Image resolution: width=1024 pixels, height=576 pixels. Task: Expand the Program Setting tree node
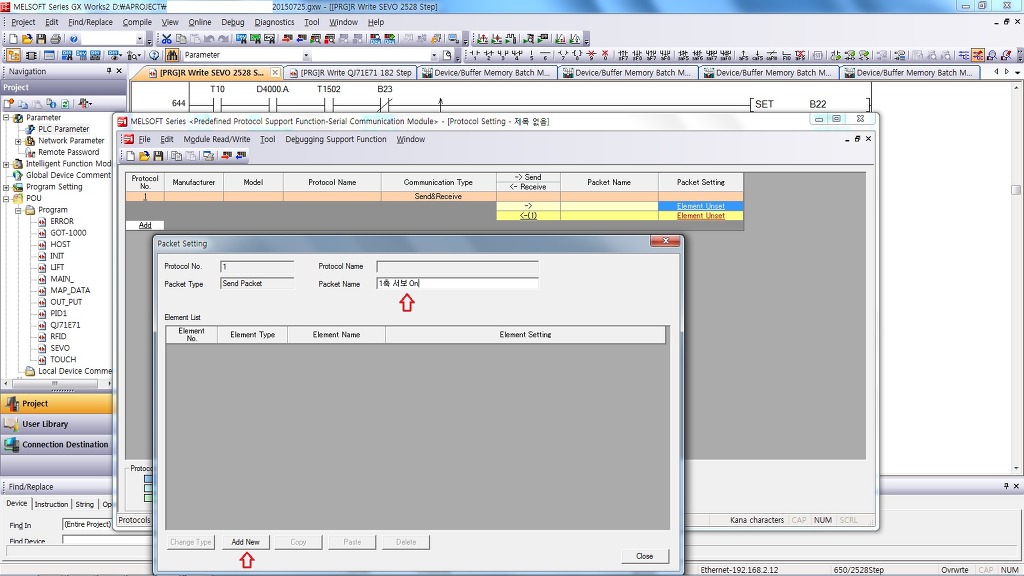pos(6,187)
